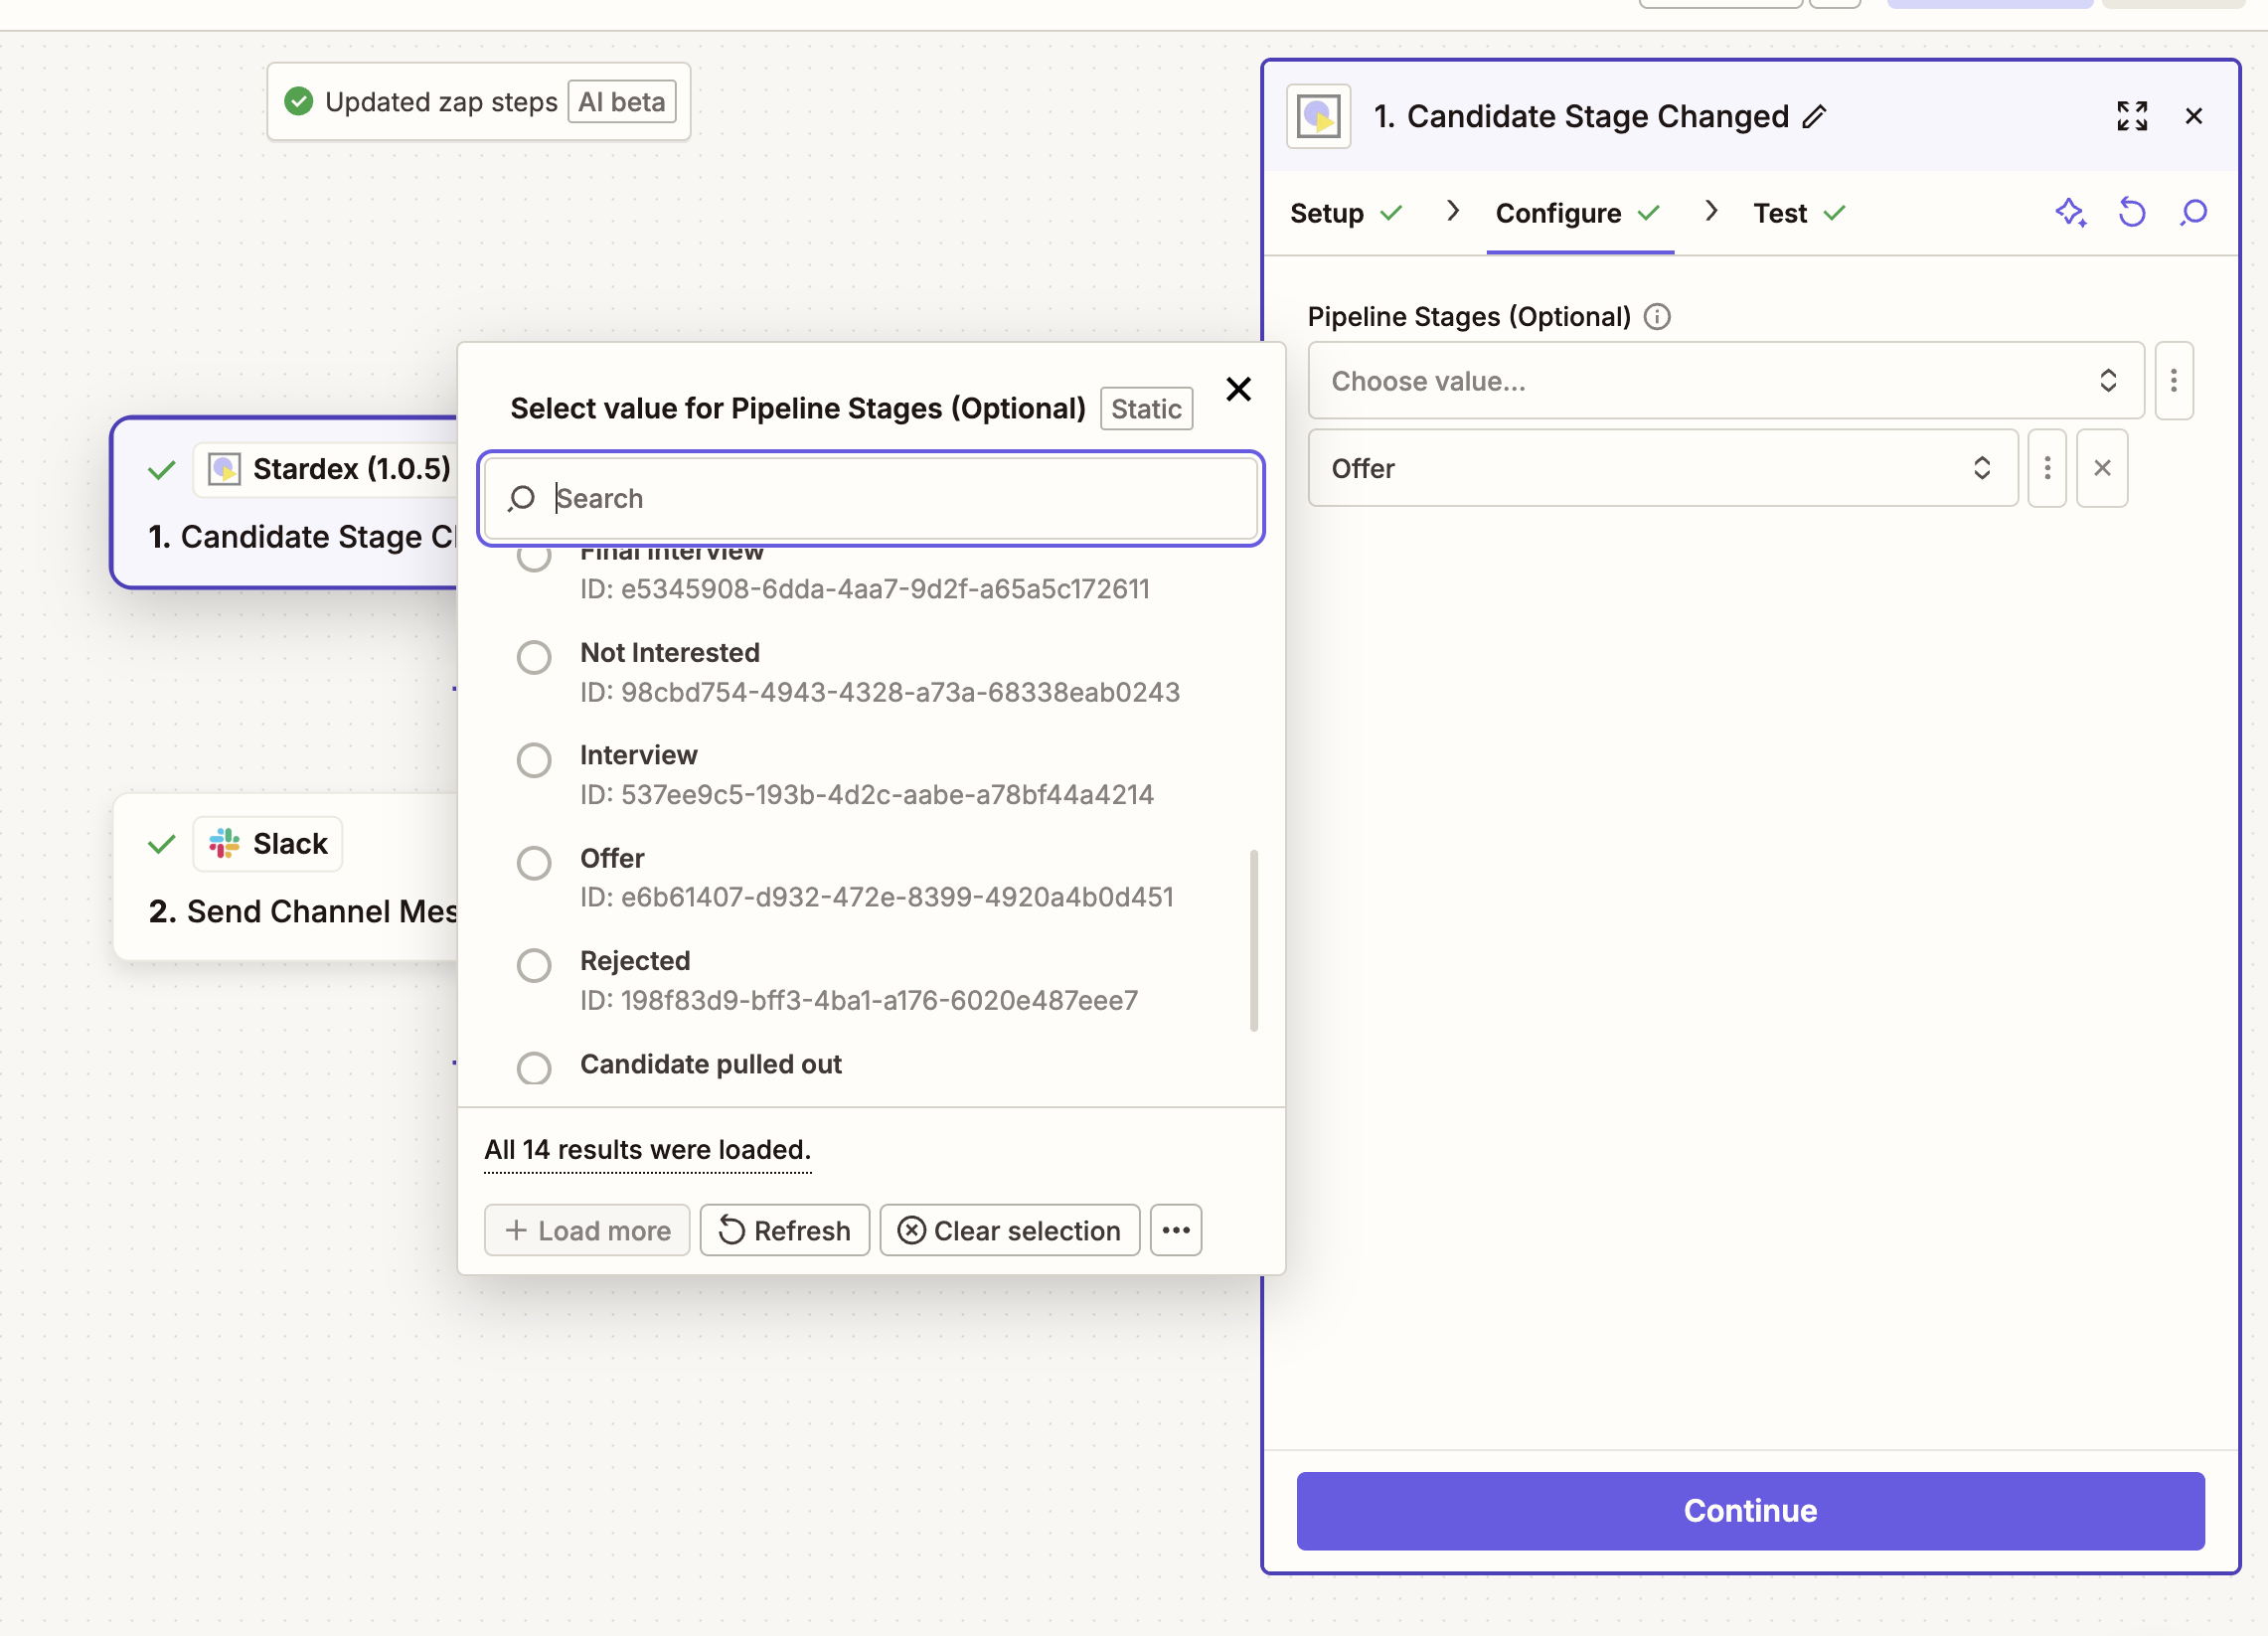2268x1636 pixels.
Task: Open the Offer value dropdown
Action: point(1663,468)
